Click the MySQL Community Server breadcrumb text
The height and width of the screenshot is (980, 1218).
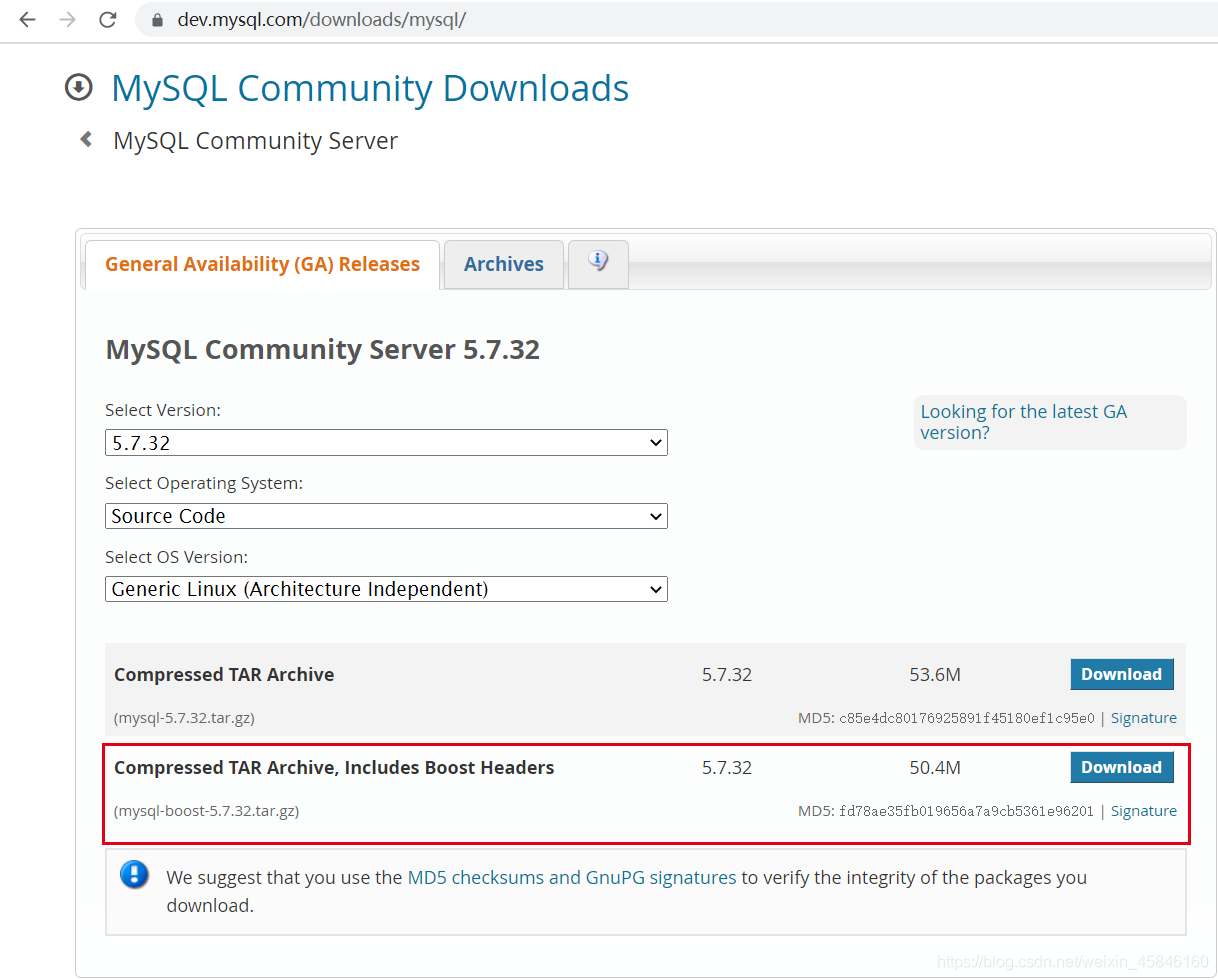[255, 141]
